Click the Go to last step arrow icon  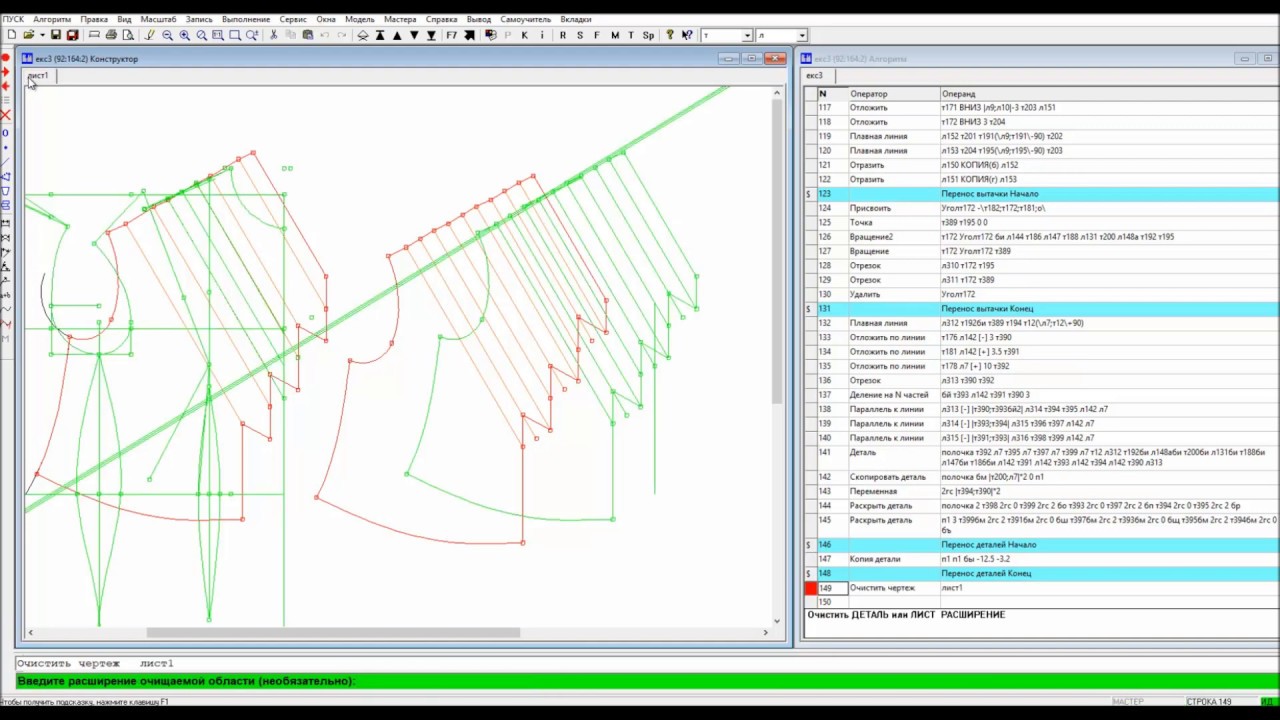431,35
